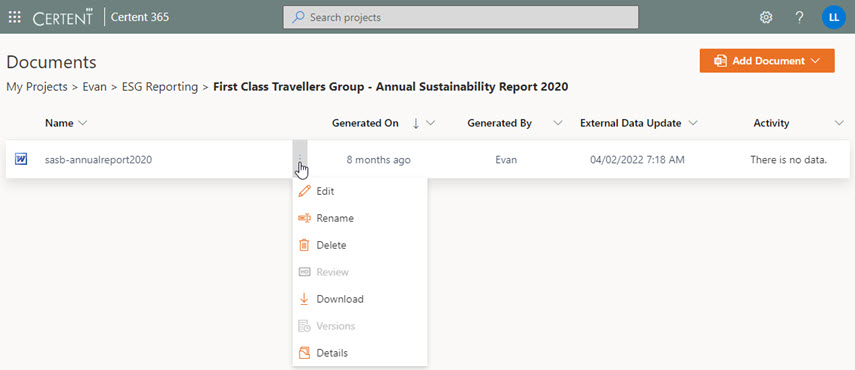Viewport: 855px width, 370px height.
Task: Choose Download from the context menu
Action: (x=360, y=299)
